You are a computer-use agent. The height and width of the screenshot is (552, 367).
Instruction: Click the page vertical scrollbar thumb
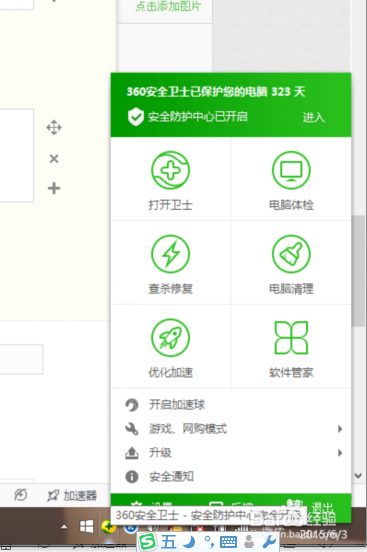[x=358, y=271]
